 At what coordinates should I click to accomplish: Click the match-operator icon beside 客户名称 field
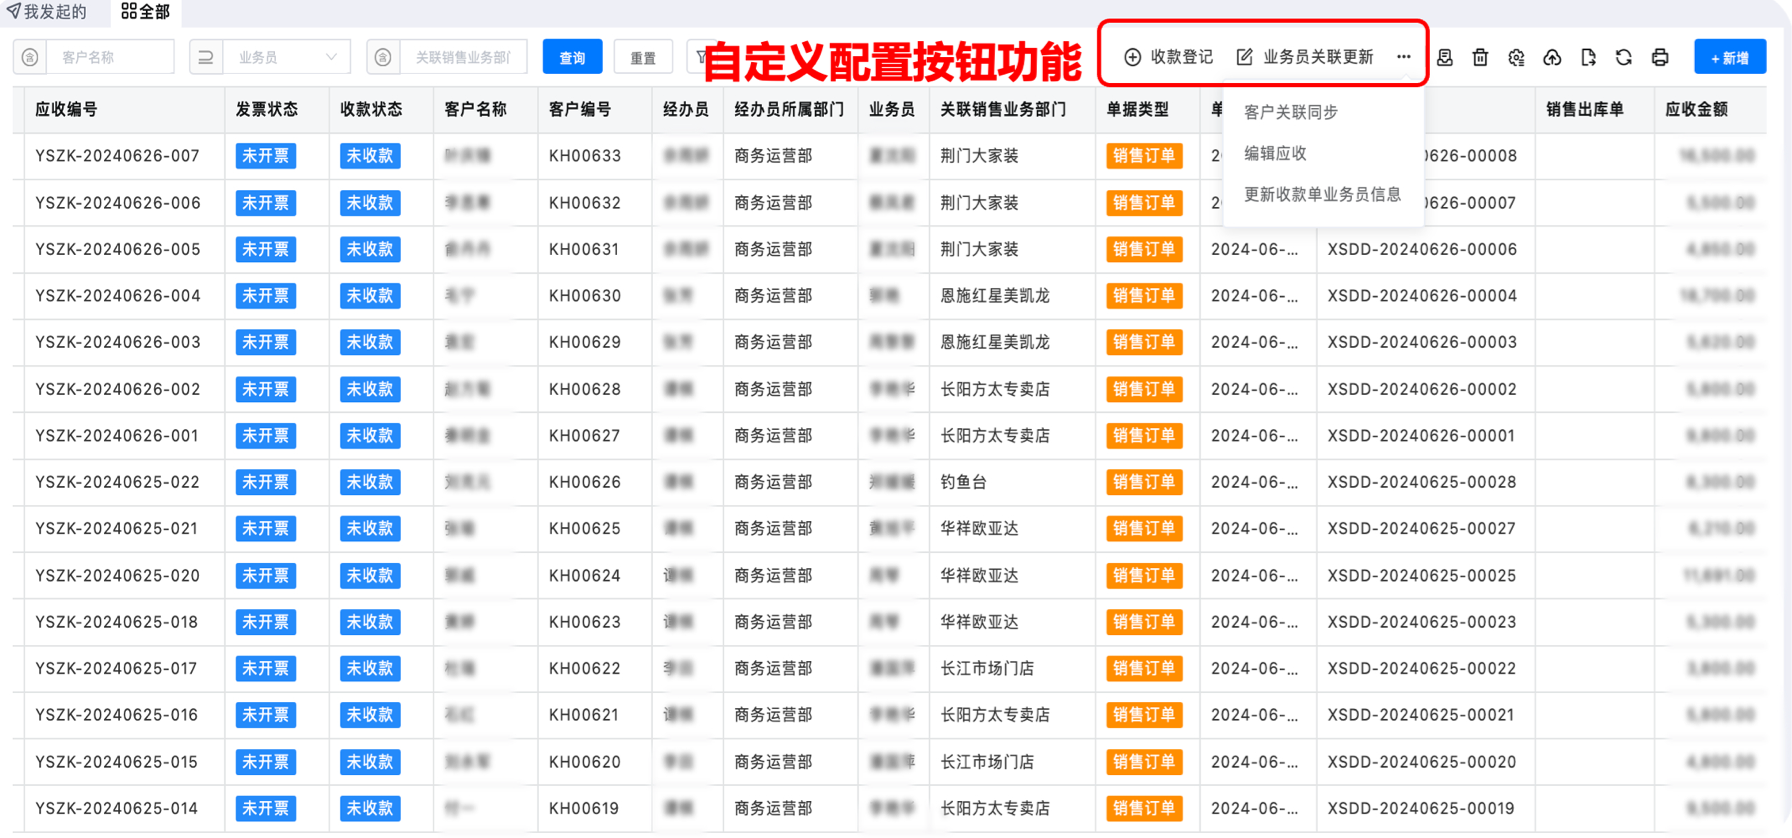click(x=30, y=58)
